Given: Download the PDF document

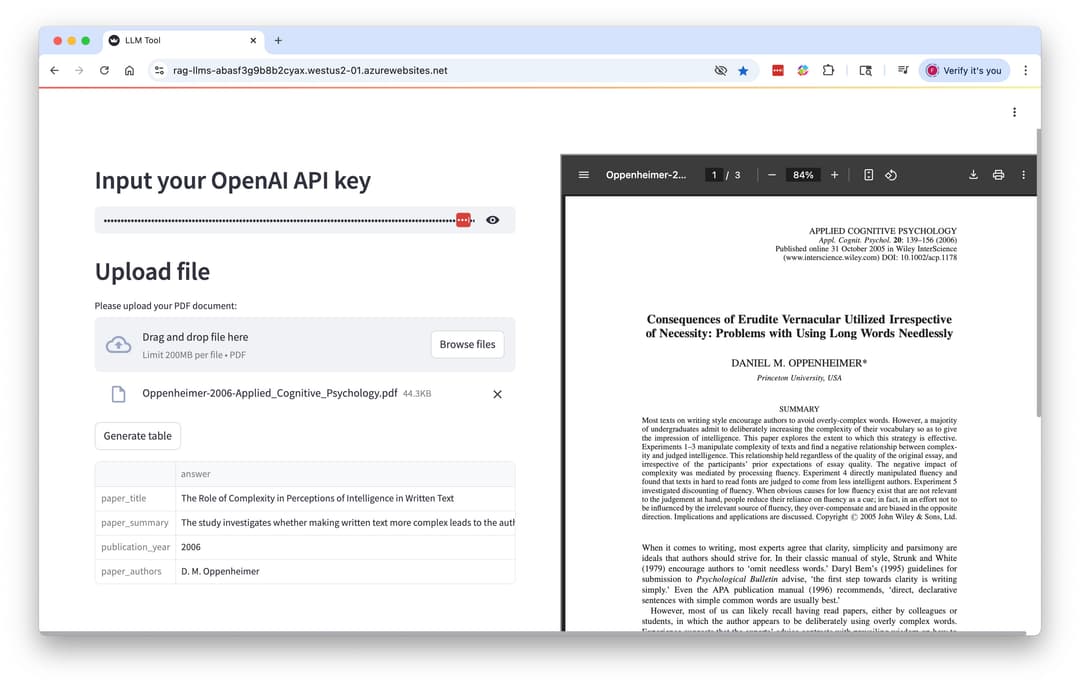Looking at the screenshot, I should click(x=973, y=175).
